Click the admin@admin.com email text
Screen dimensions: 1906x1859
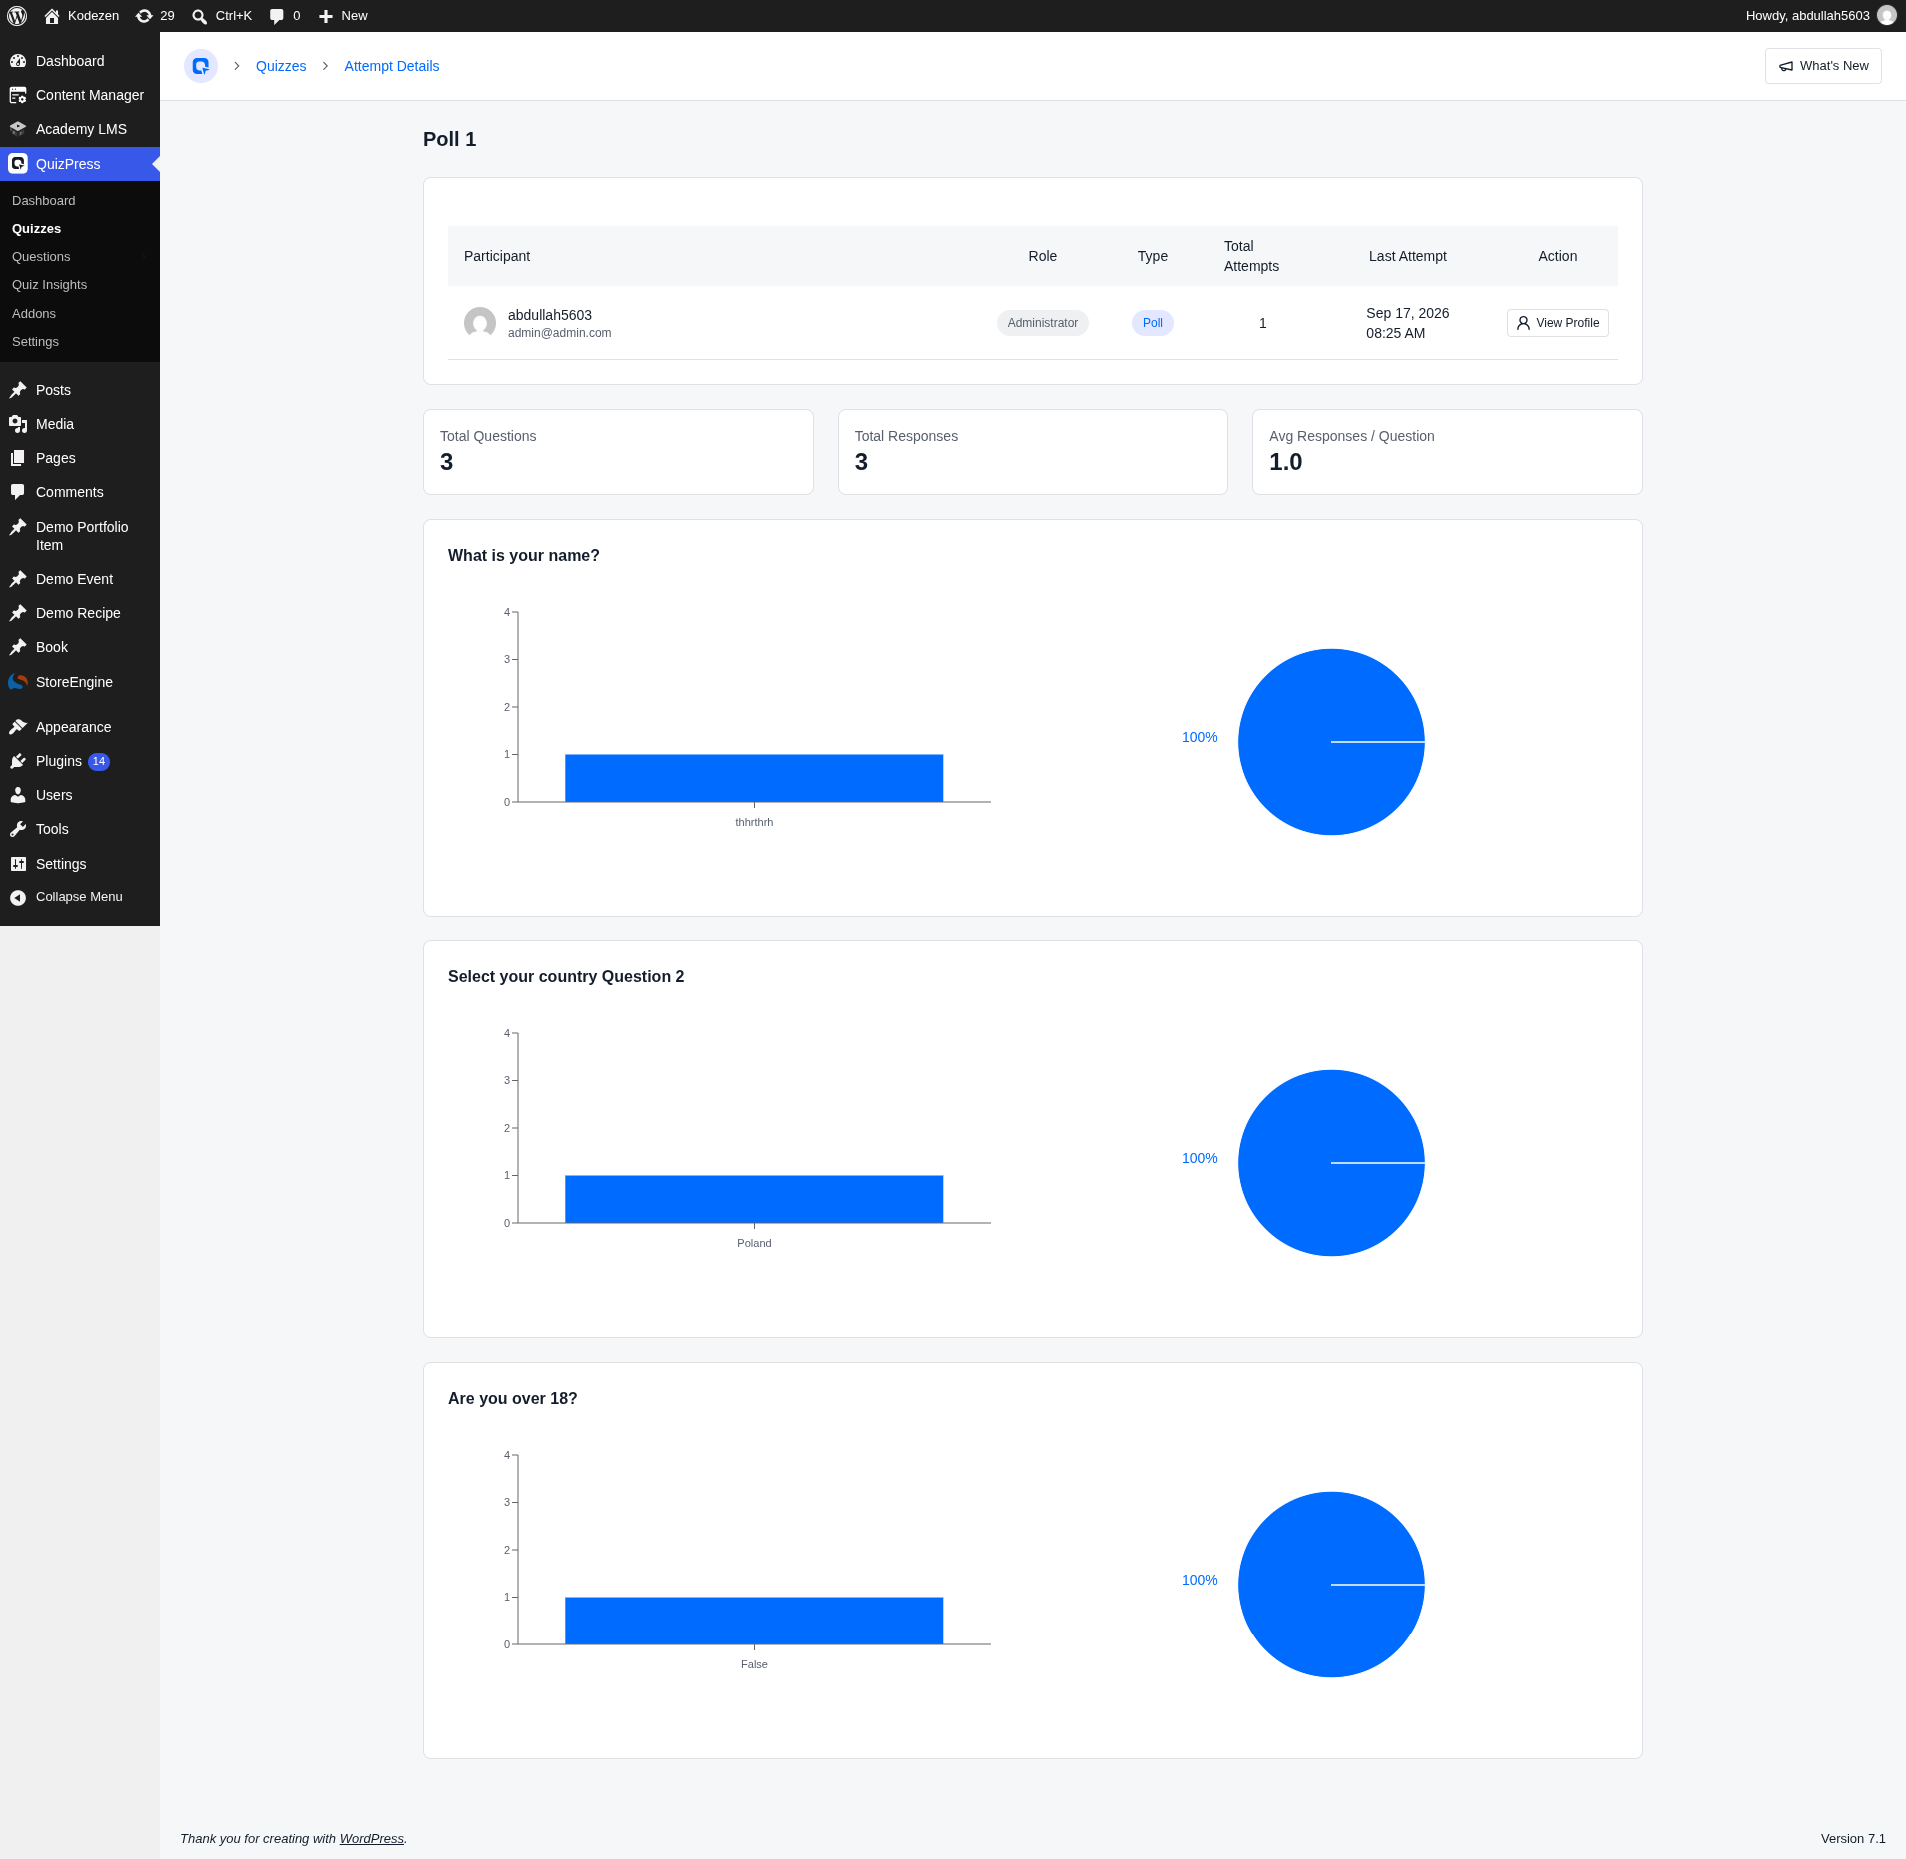click(x=559, y=333)
